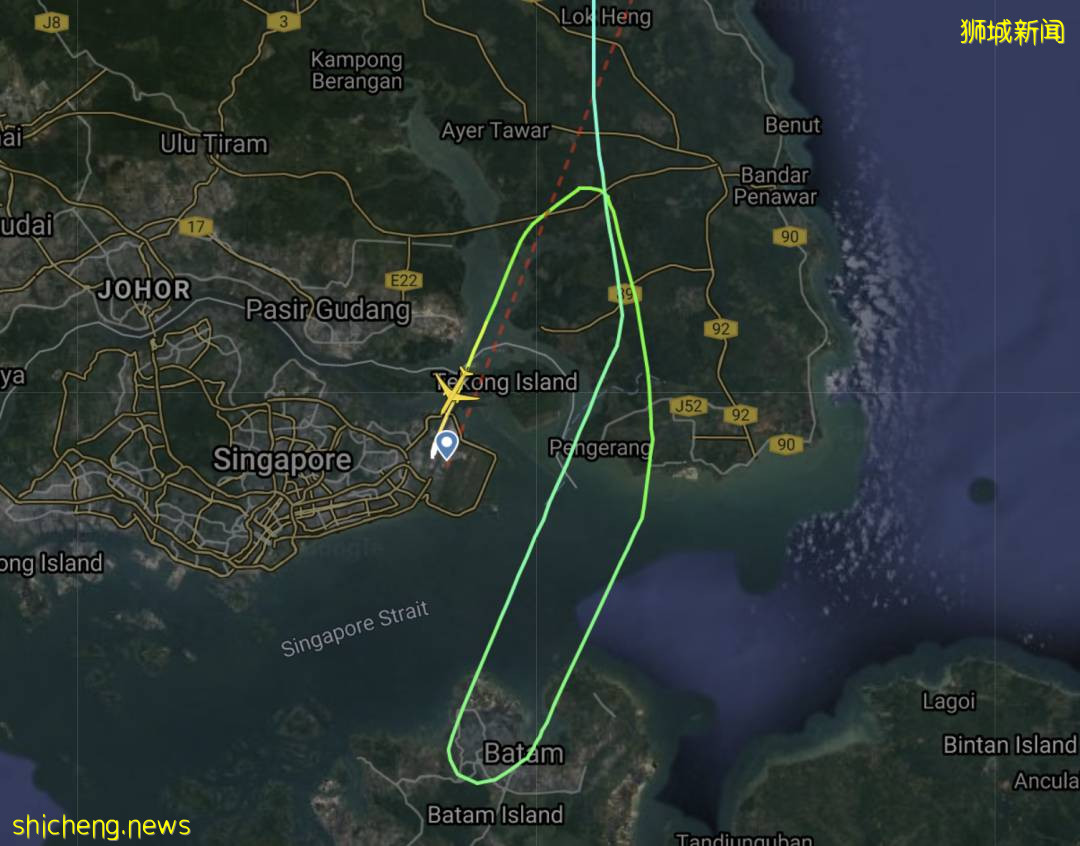
Task: Click the Batam city label
Action: pyautogui.click(x=523, y=753)
